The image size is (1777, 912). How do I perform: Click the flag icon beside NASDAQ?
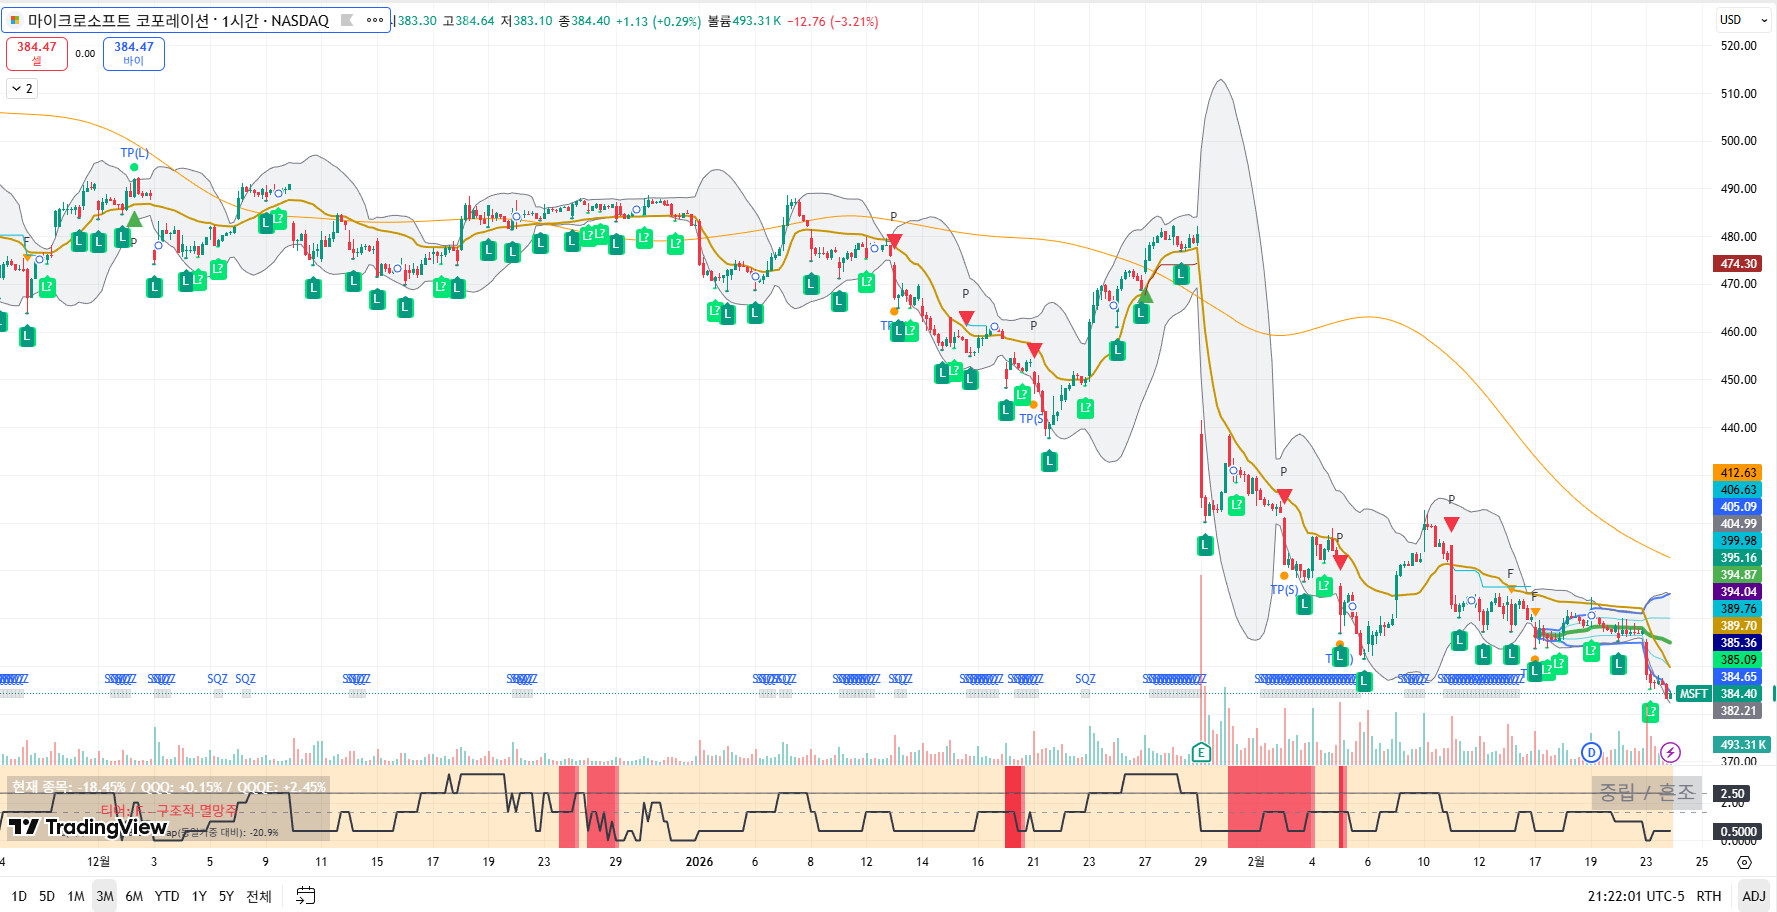(347, 20)
